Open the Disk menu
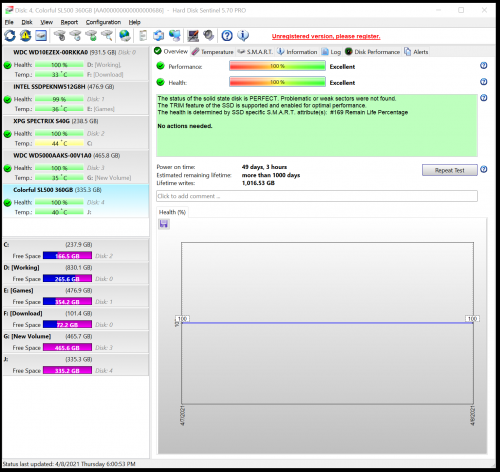This screenshot has height=472, width=500. tap(27, 22)
